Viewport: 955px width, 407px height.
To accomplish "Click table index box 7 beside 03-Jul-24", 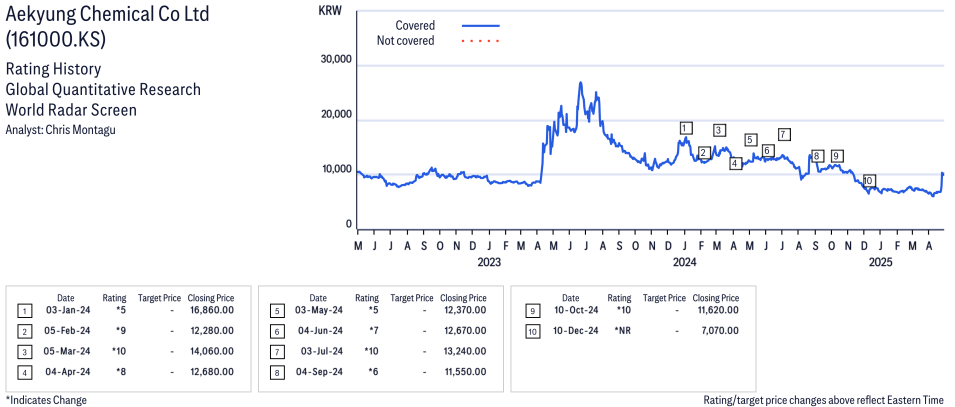I will 277,352.
